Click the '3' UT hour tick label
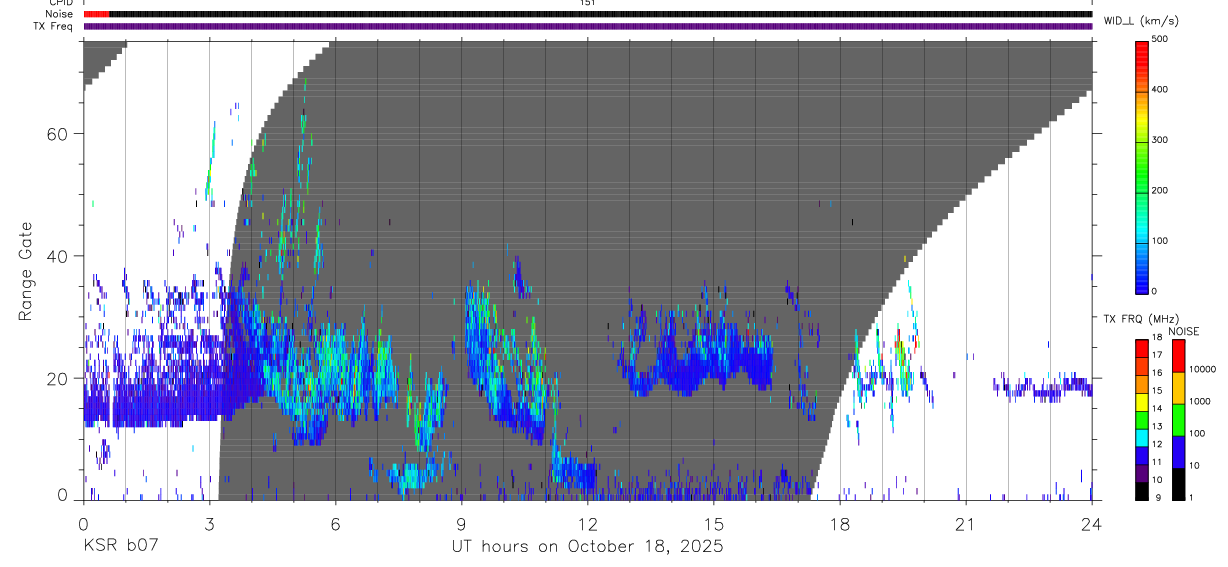This screenshot has height=567, width=1228. coord(209,523)
